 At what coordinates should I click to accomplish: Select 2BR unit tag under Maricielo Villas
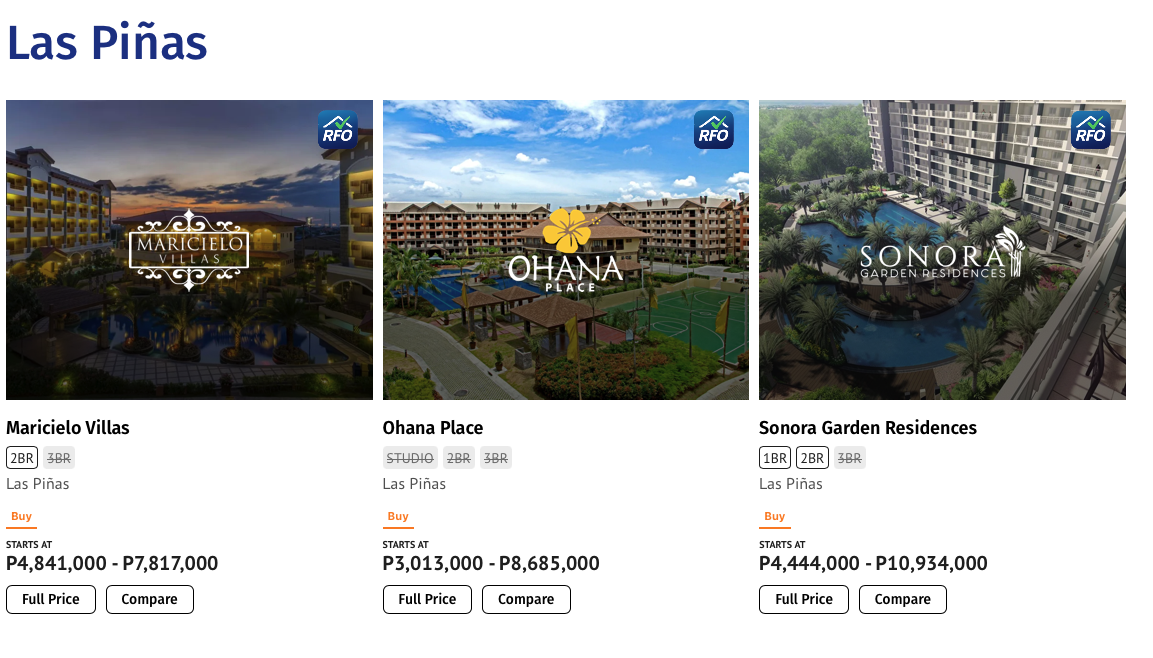[x=22, y=458]
